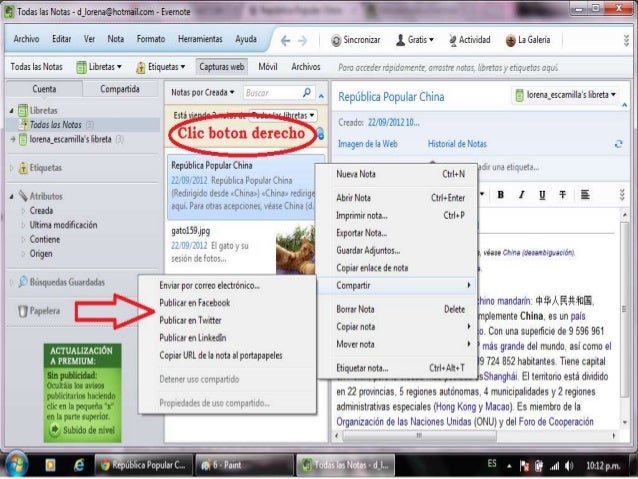Toggle italic formatting in the editor
Image resolution: width=638 pixels, height=479 pixels.
click(521, 195)
